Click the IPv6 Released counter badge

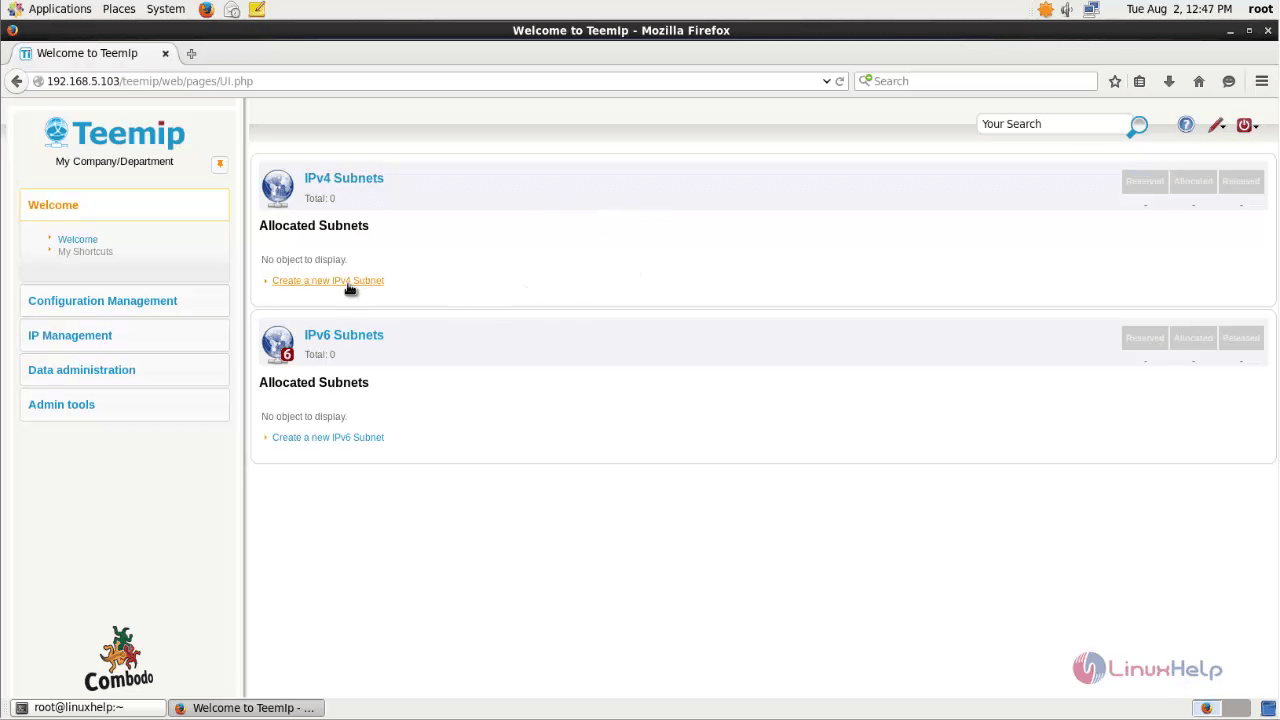point(1241,338)
